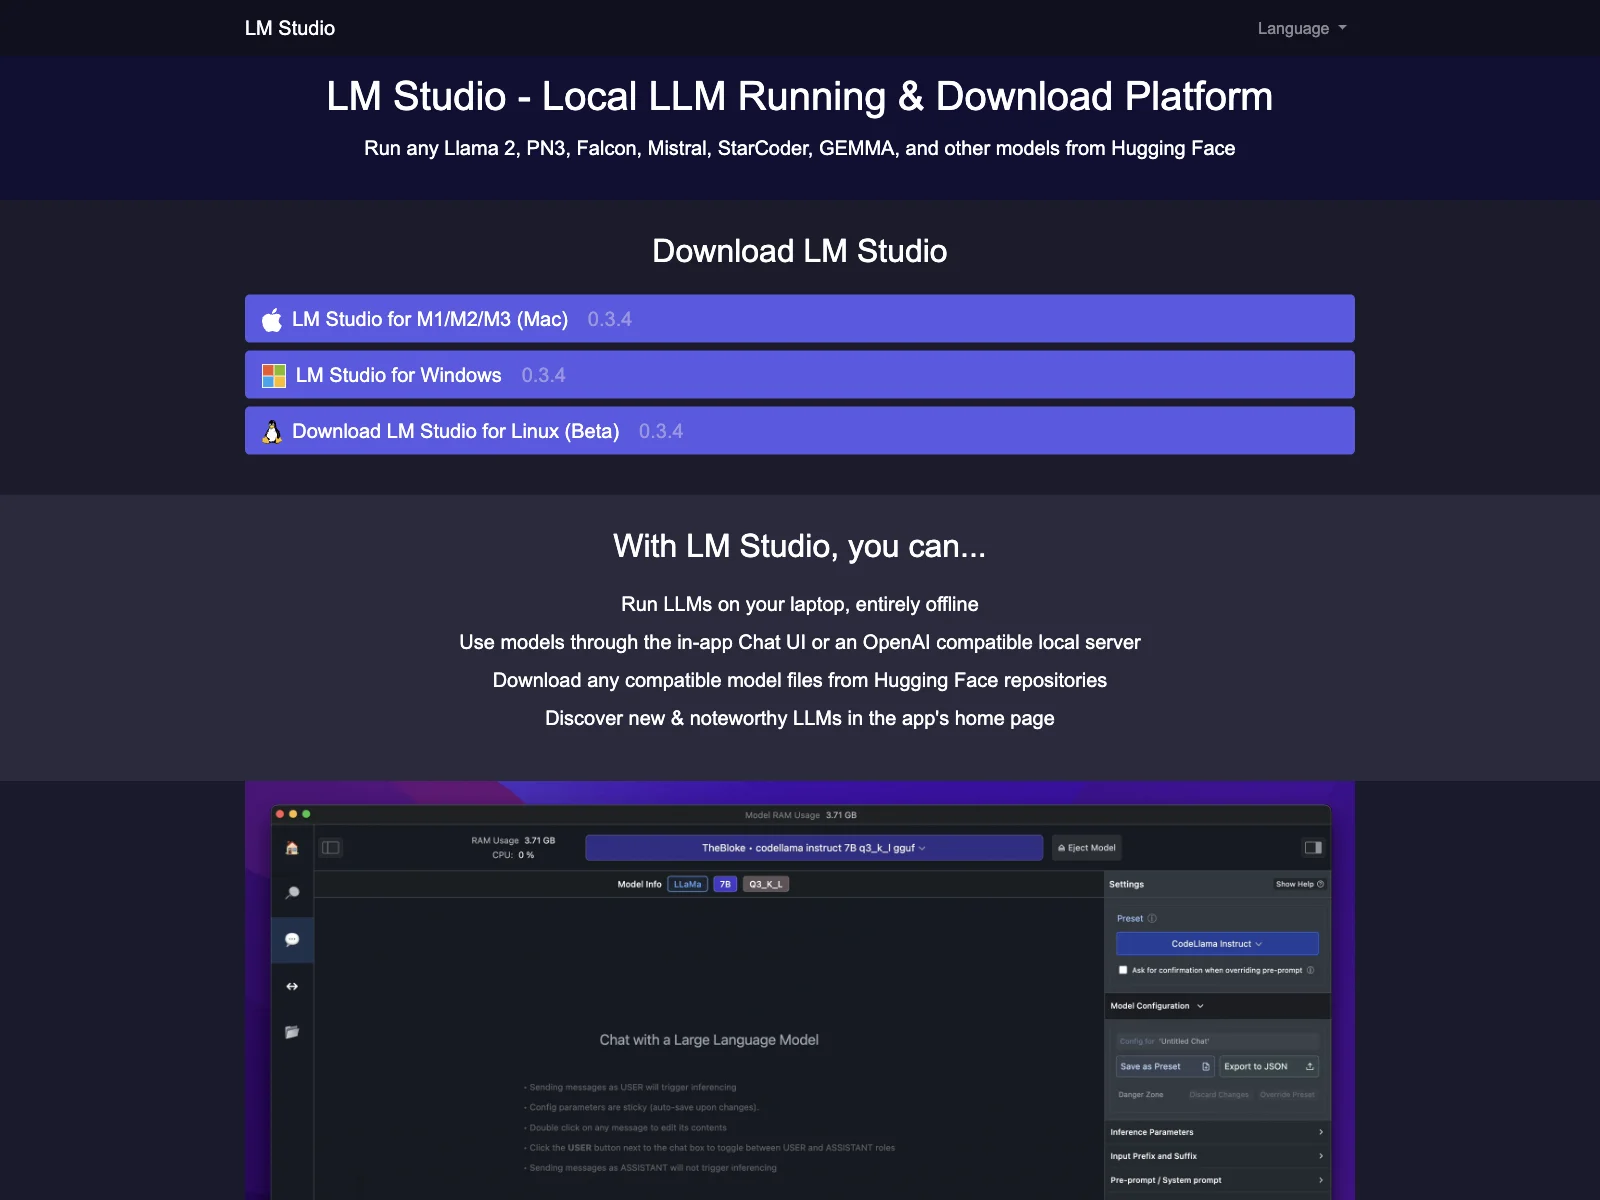1600x1200 pixels.
Task: Click the Eject Model button
Action: (x=1087, y=847)
